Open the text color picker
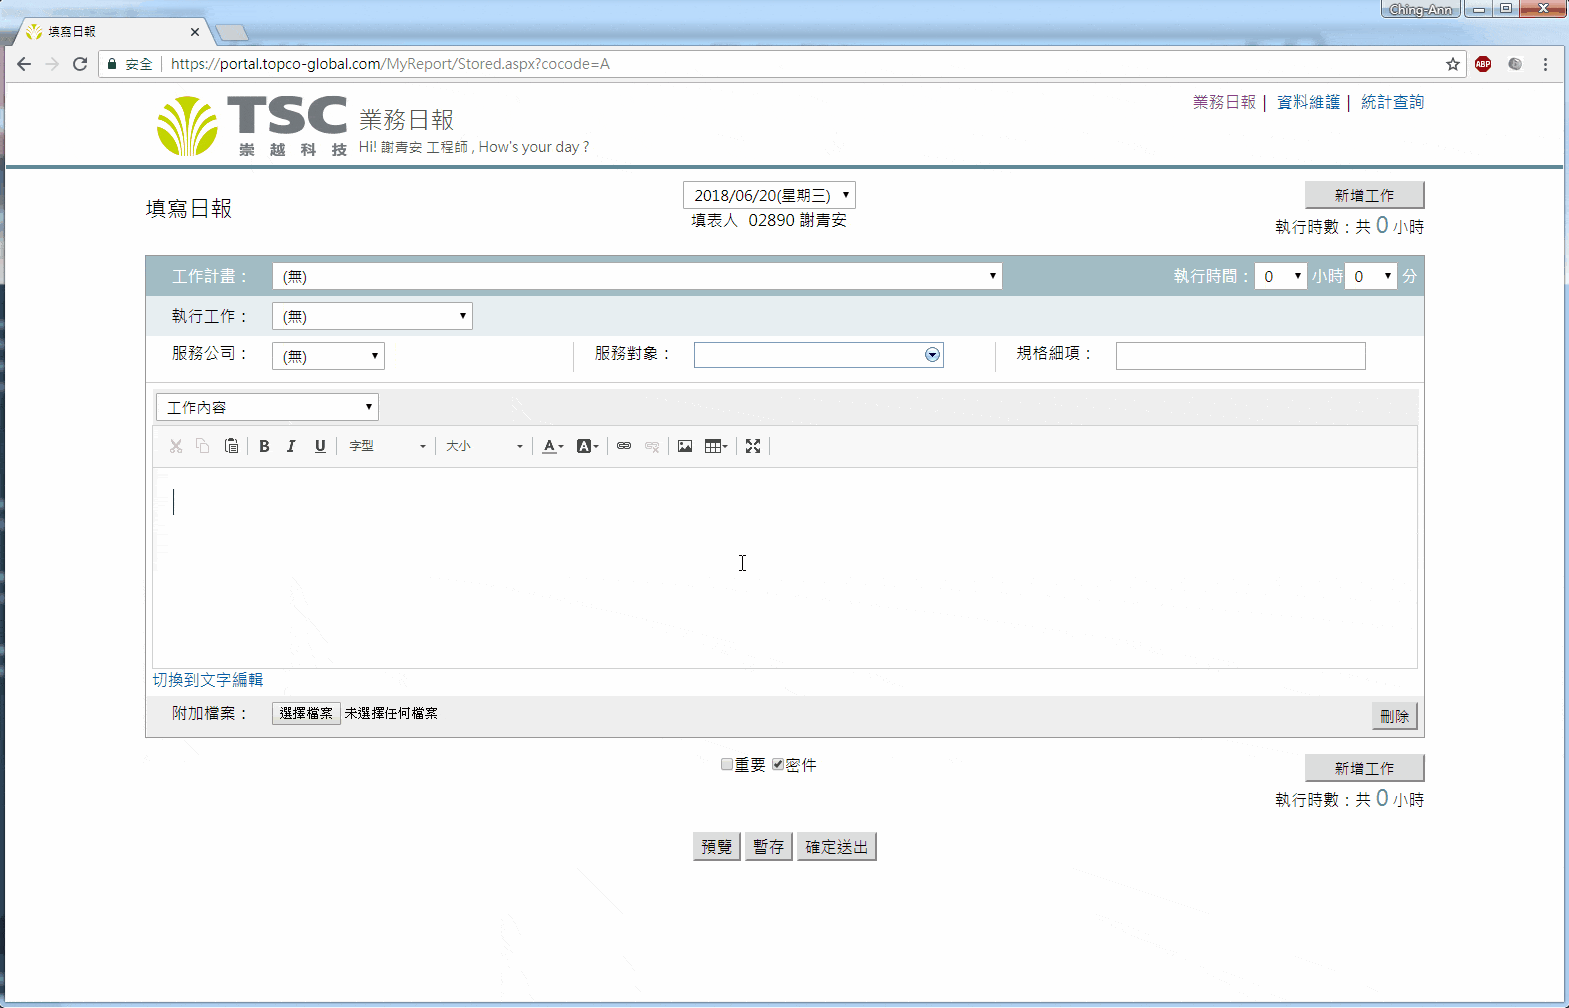Screen dimensions: 1569x1008 552,446
